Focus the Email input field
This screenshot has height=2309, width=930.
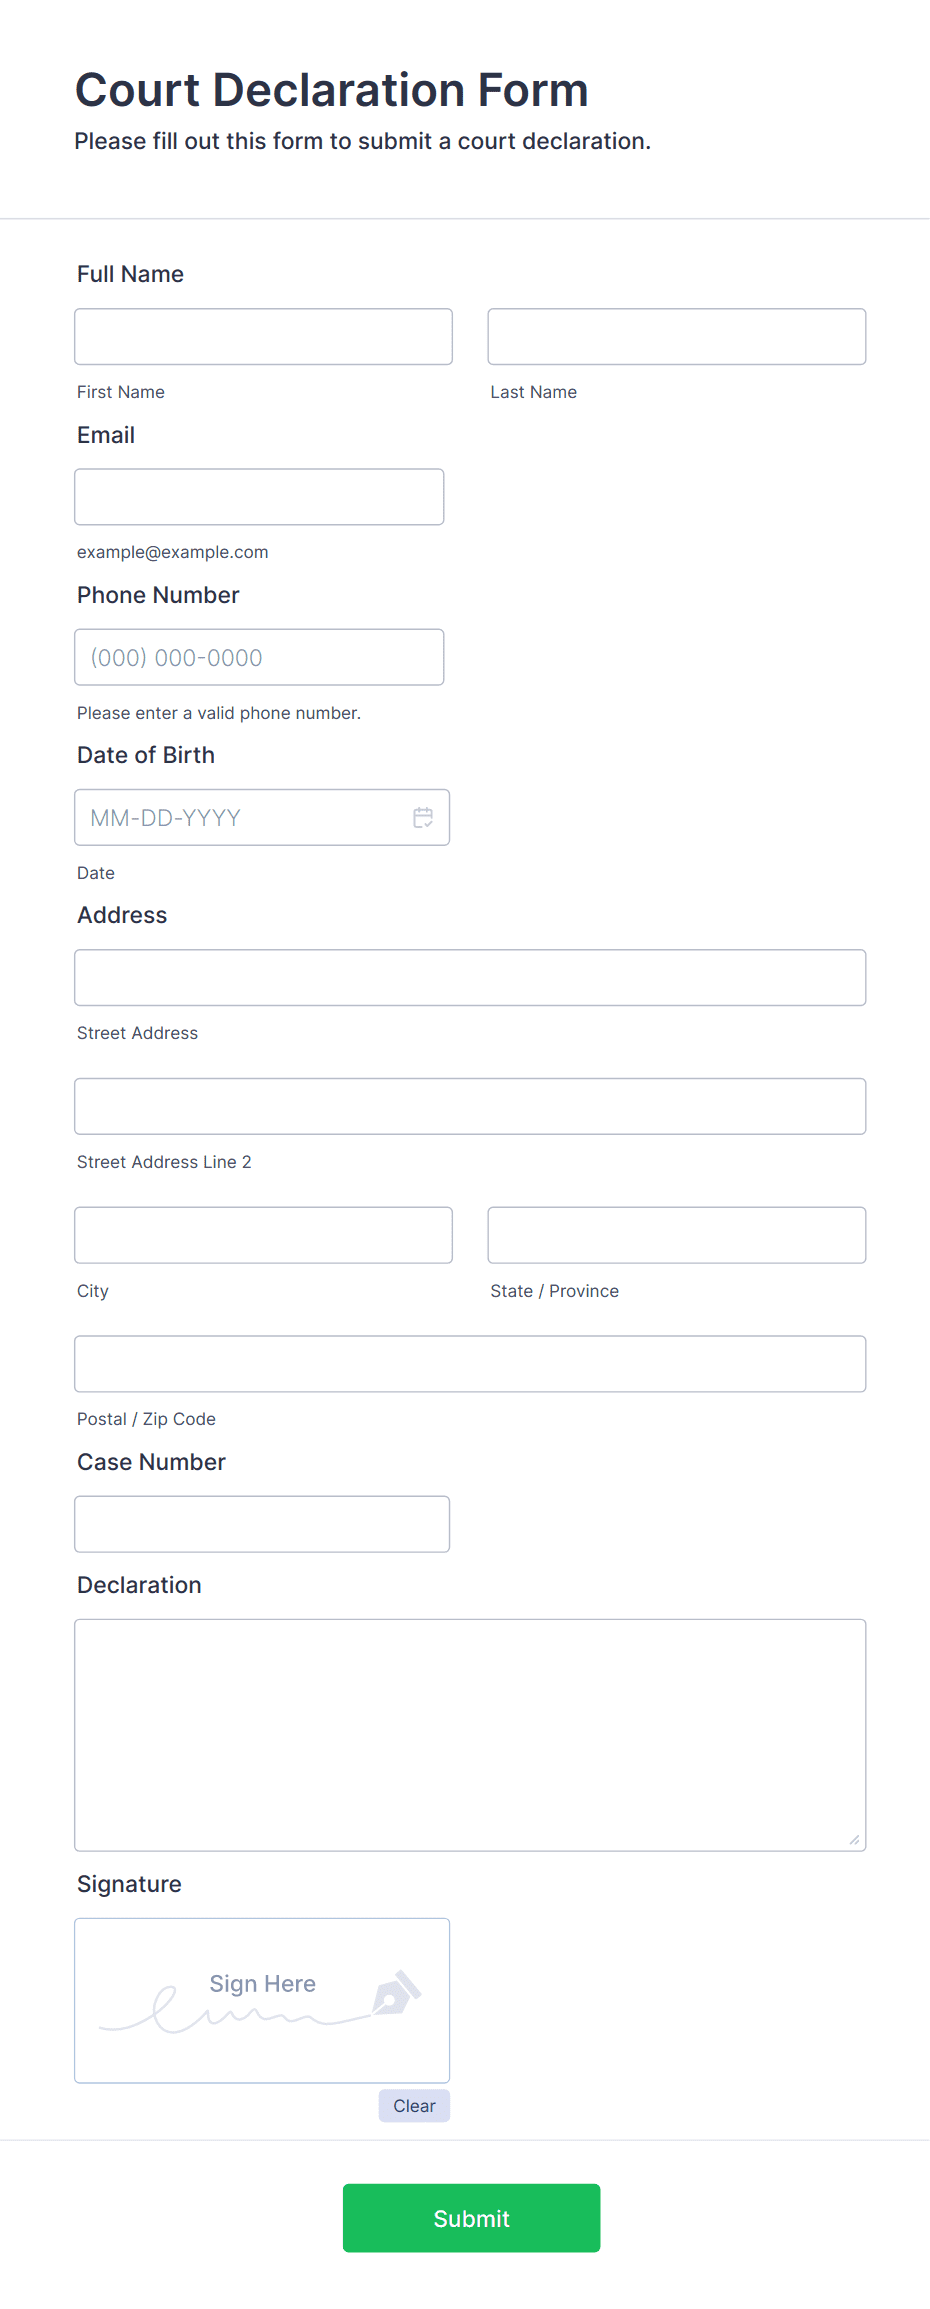259,497
